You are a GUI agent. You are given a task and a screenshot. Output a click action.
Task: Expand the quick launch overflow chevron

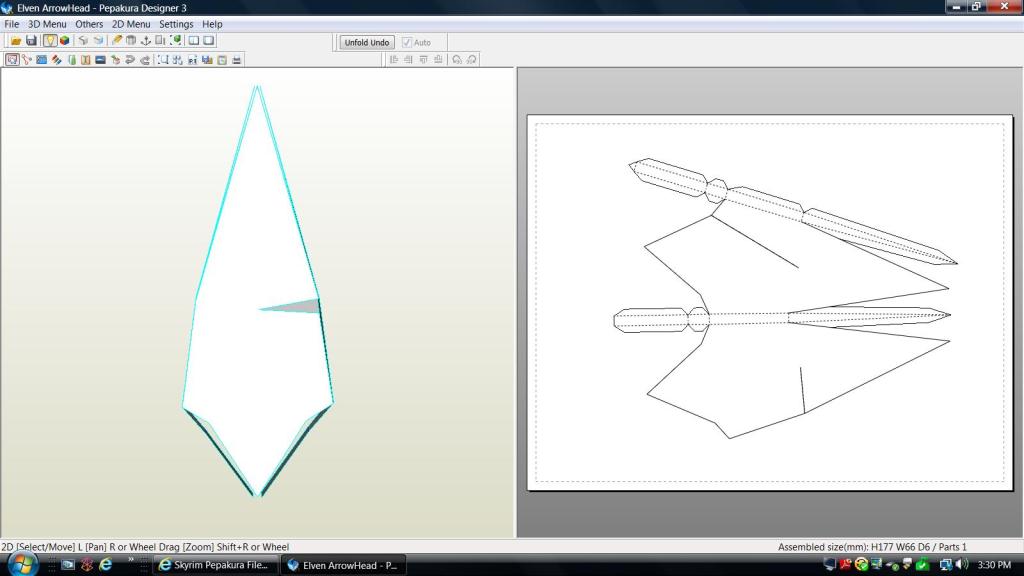click(131, 560)
